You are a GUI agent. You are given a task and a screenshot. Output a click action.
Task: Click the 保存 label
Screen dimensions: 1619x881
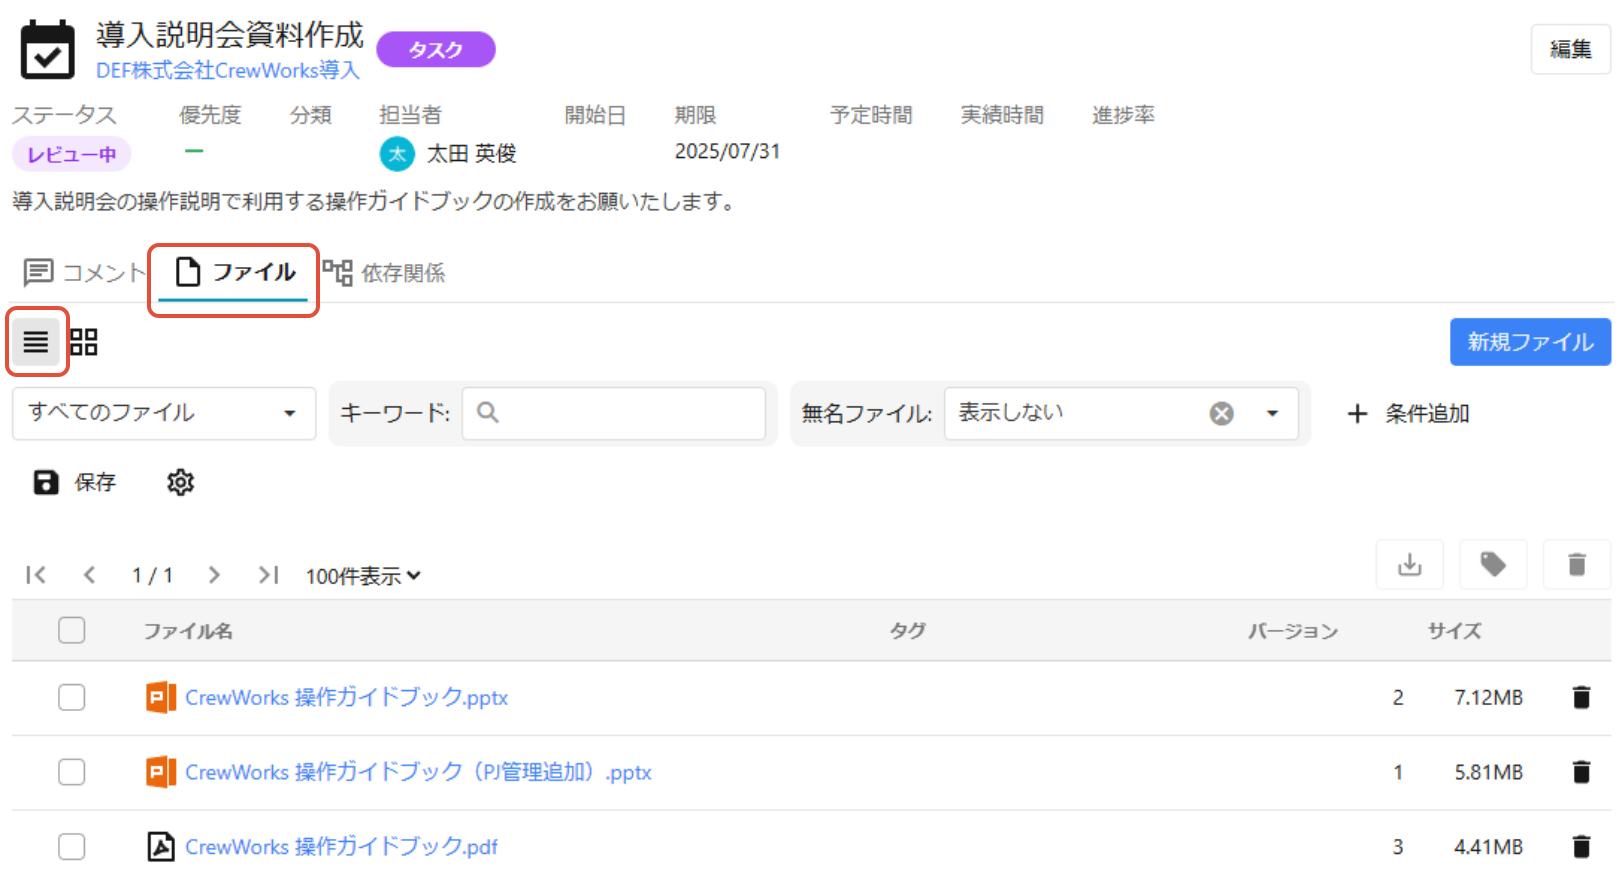(96, 482)
